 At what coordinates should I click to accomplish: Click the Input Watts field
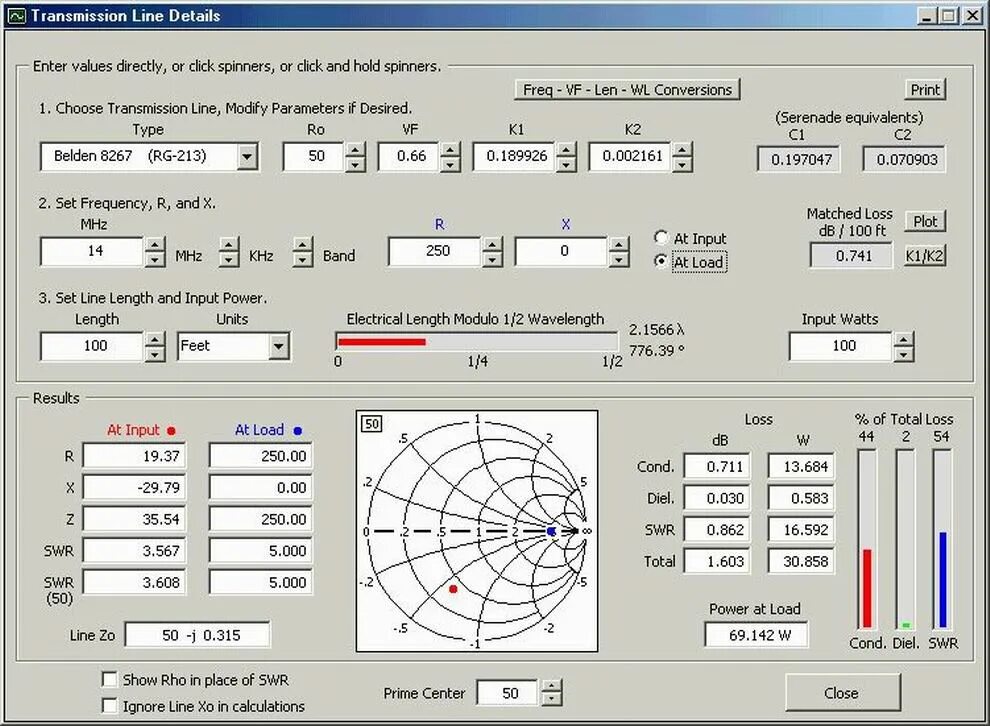[842, 347]
